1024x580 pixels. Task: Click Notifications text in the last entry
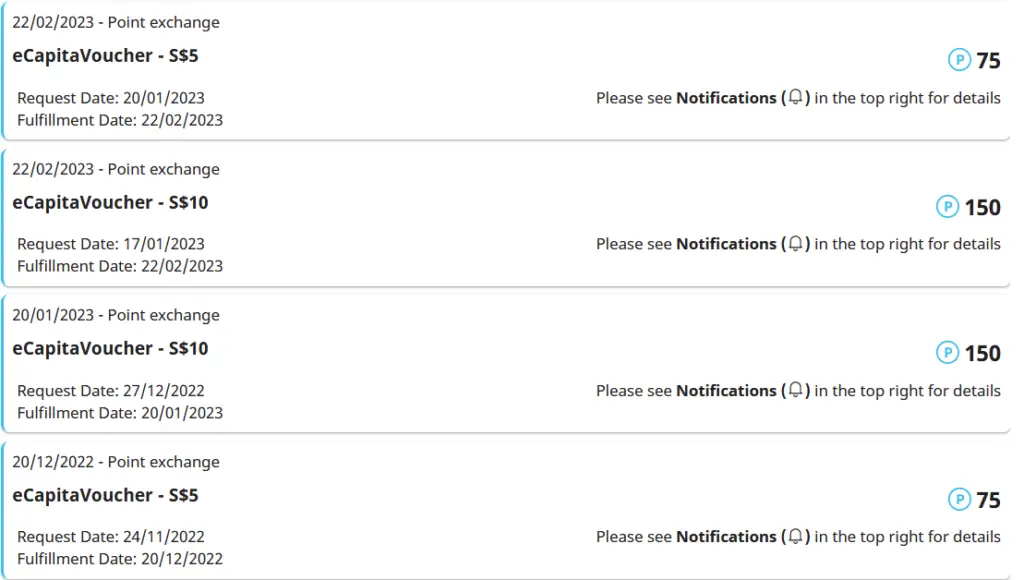pyautogui.click(x=726, y=537)
